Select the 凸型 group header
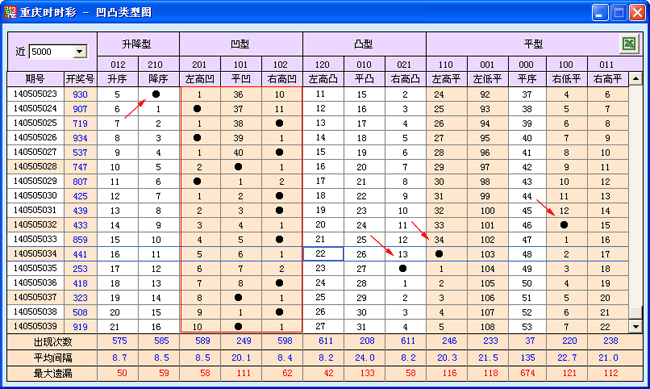Image resolution: width=650 pixels, height=389 pixels. [x=364, y=44]
